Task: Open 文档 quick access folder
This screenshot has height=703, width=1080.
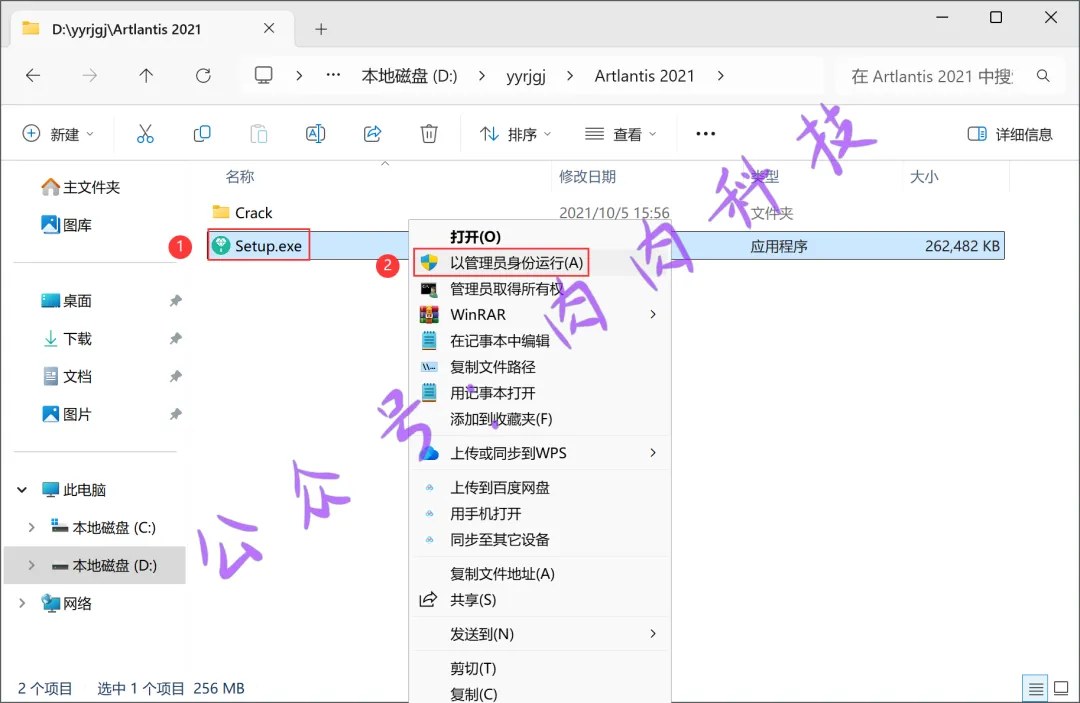Action: pyautogui.click(x=67, y=377)
